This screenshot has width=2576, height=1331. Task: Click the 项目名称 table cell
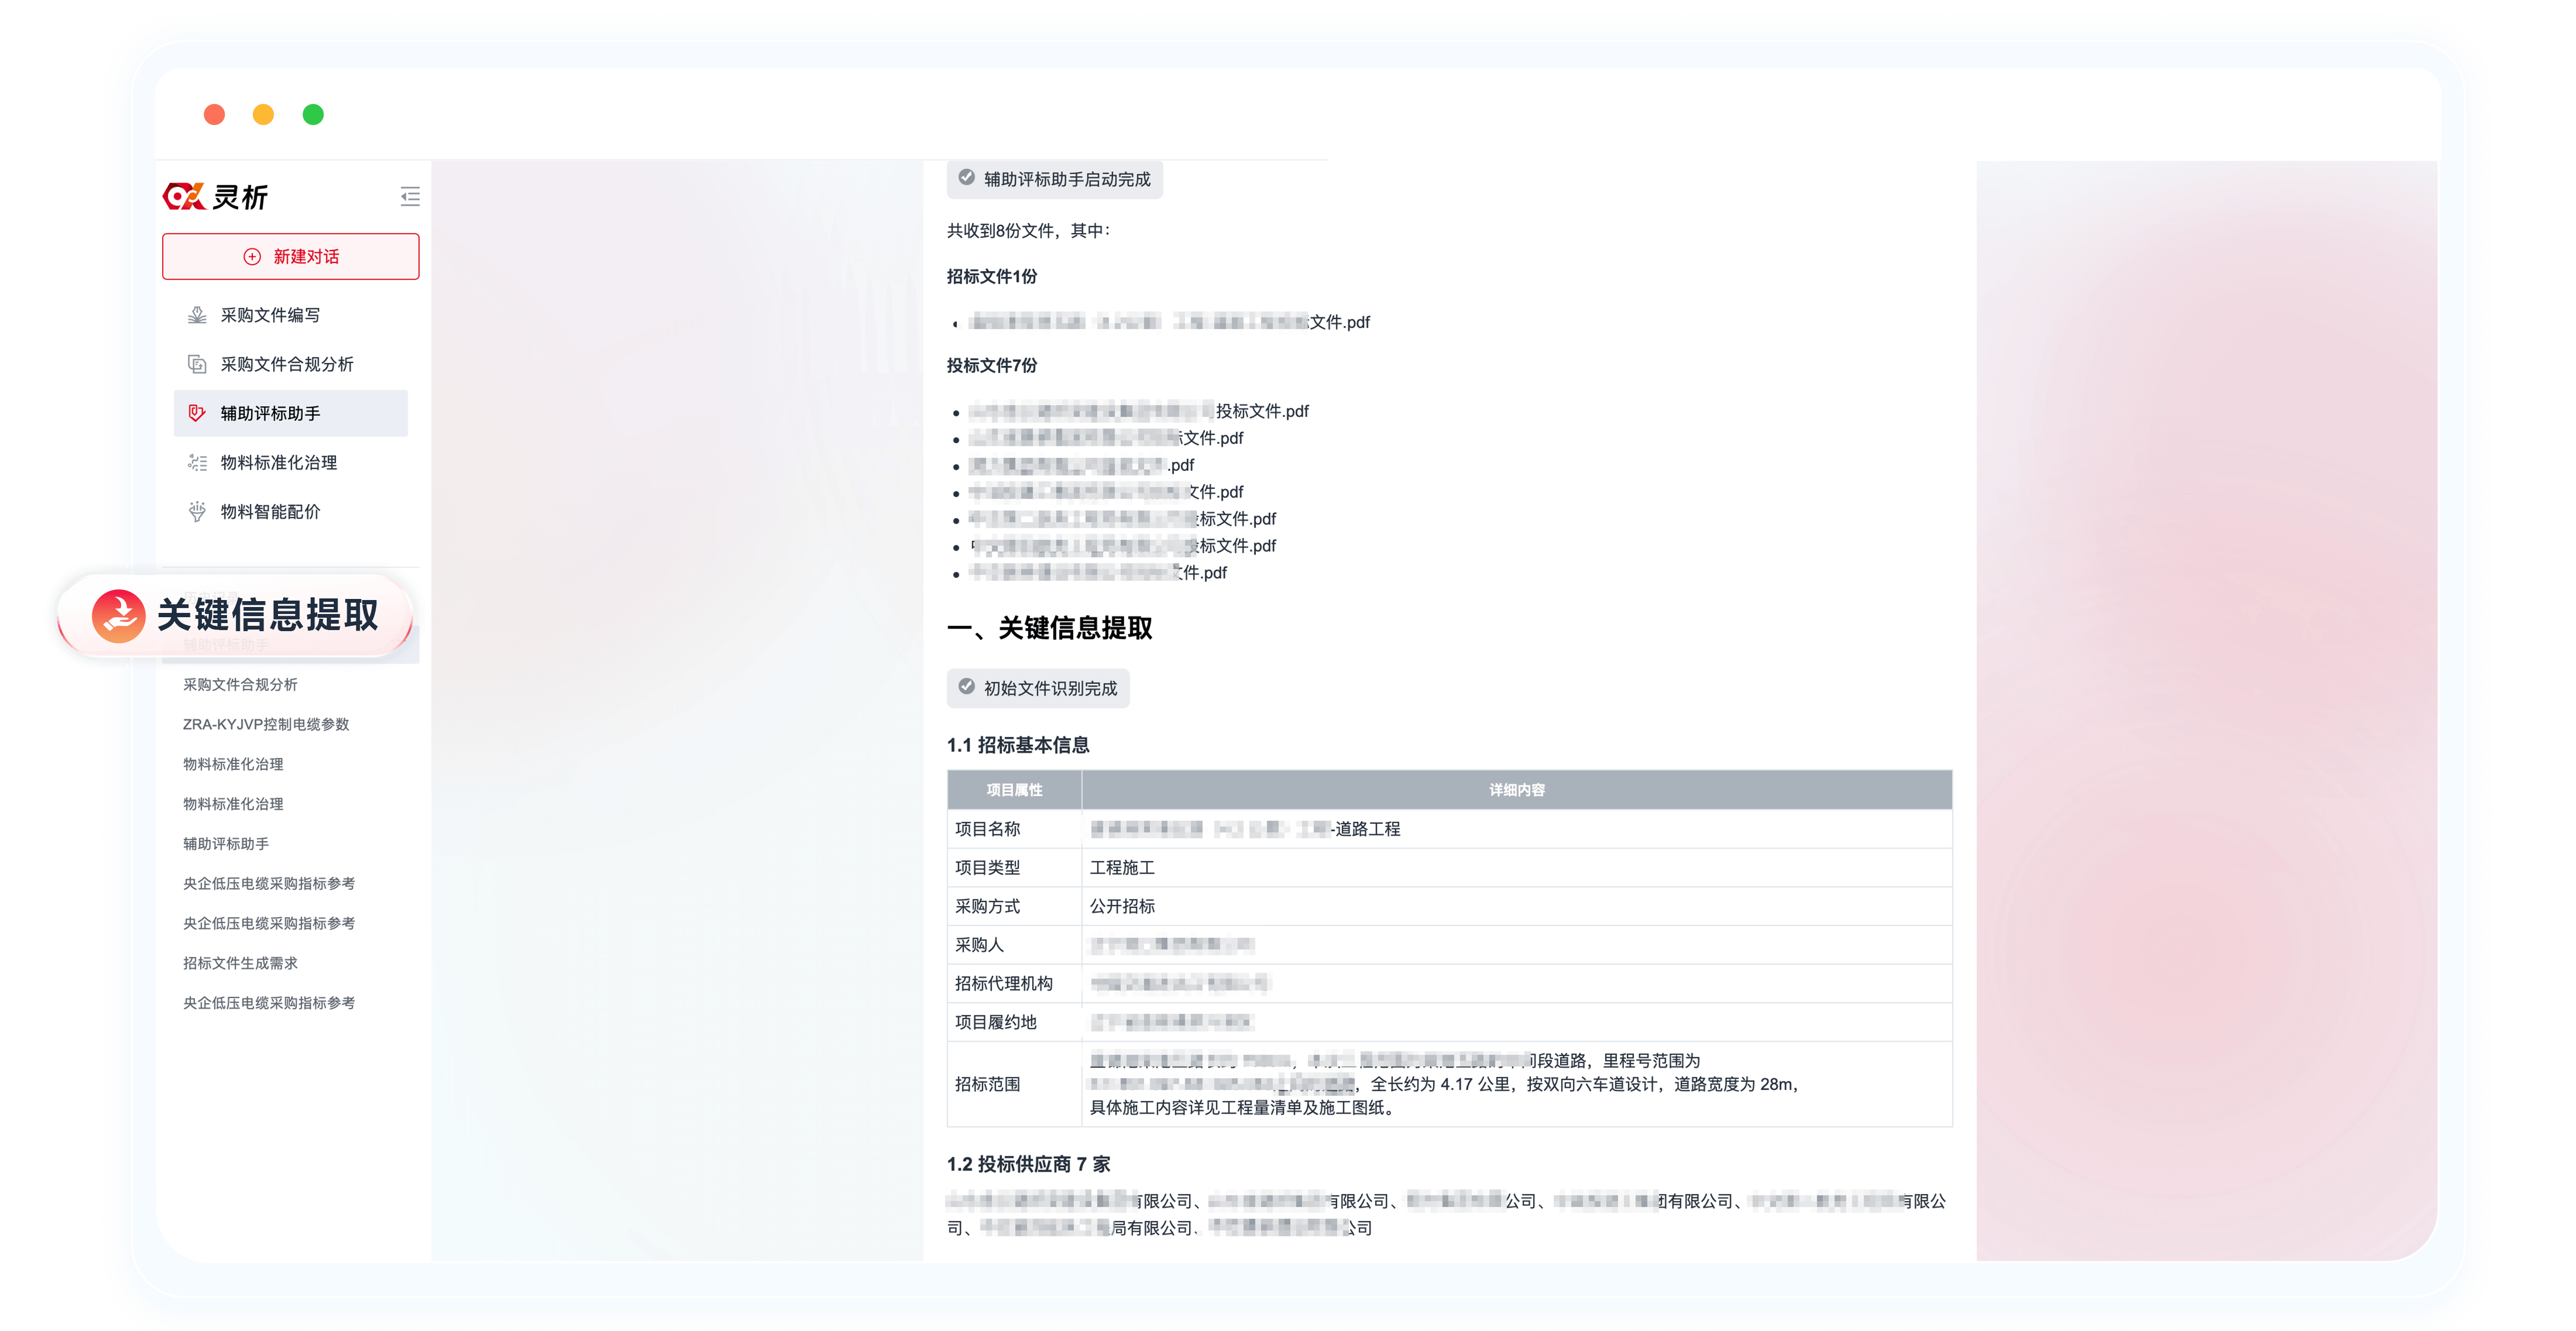[x=1014, y=829]
